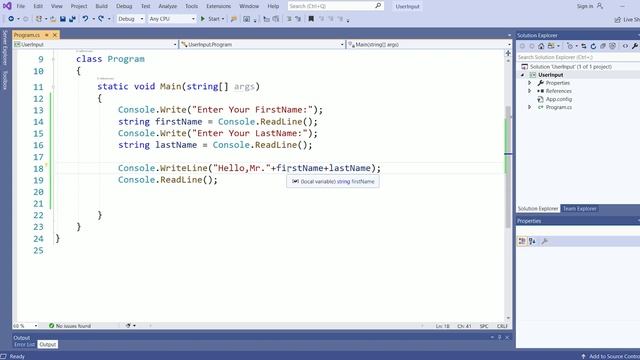The image size is (640, 360).
Task: Open the Build menu
Action: click(102, 6)
